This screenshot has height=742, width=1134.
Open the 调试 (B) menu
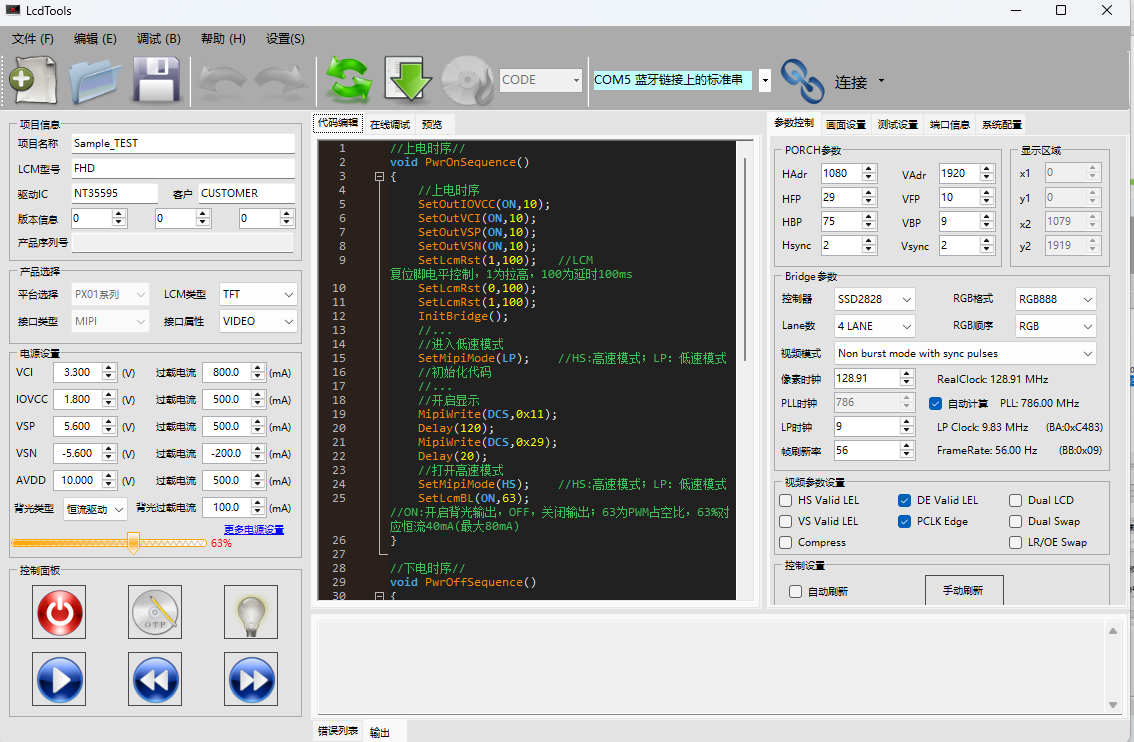pyautogui.click(x=158, y=39)
